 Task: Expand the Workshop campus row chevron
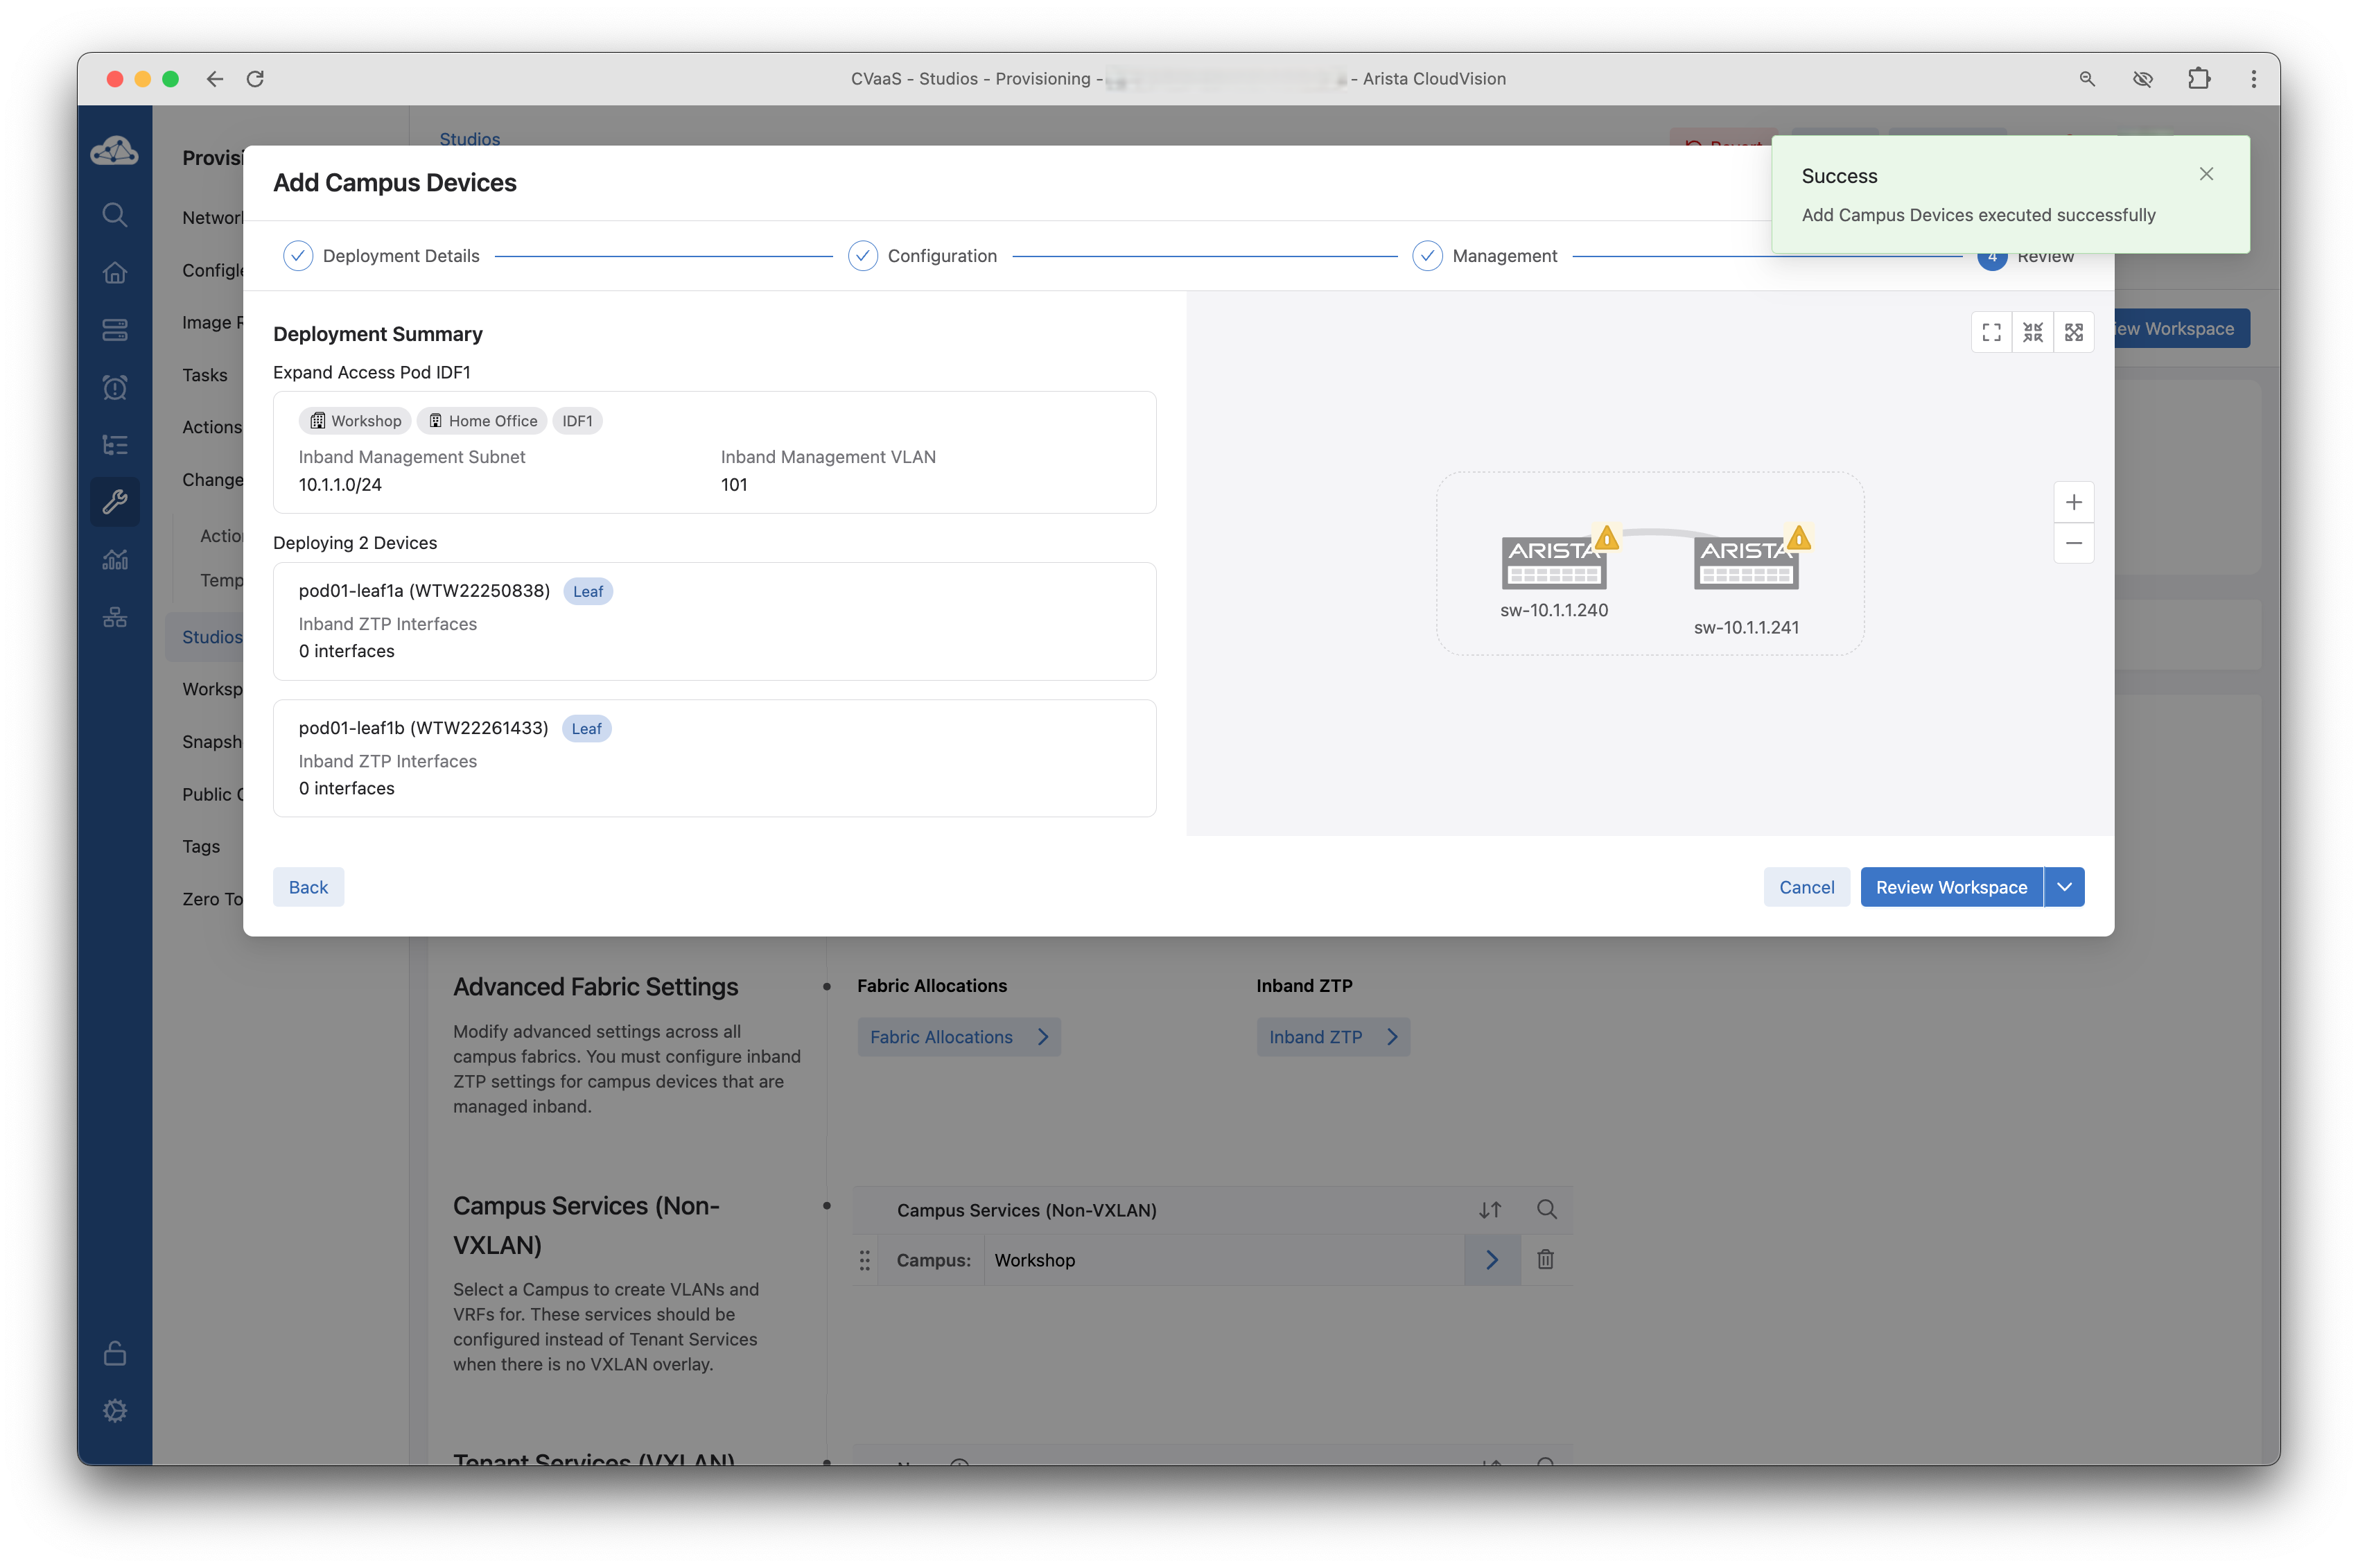click(x=1491, y=1260)
